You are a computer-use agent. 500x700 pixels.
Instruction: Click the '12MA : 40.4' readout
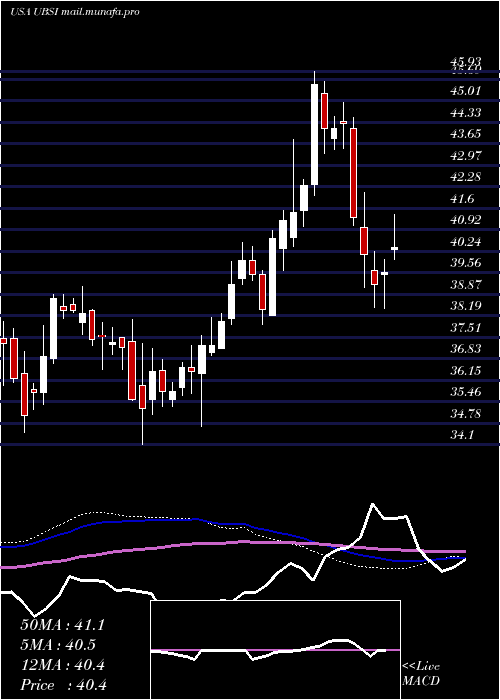tap(62, 665)
